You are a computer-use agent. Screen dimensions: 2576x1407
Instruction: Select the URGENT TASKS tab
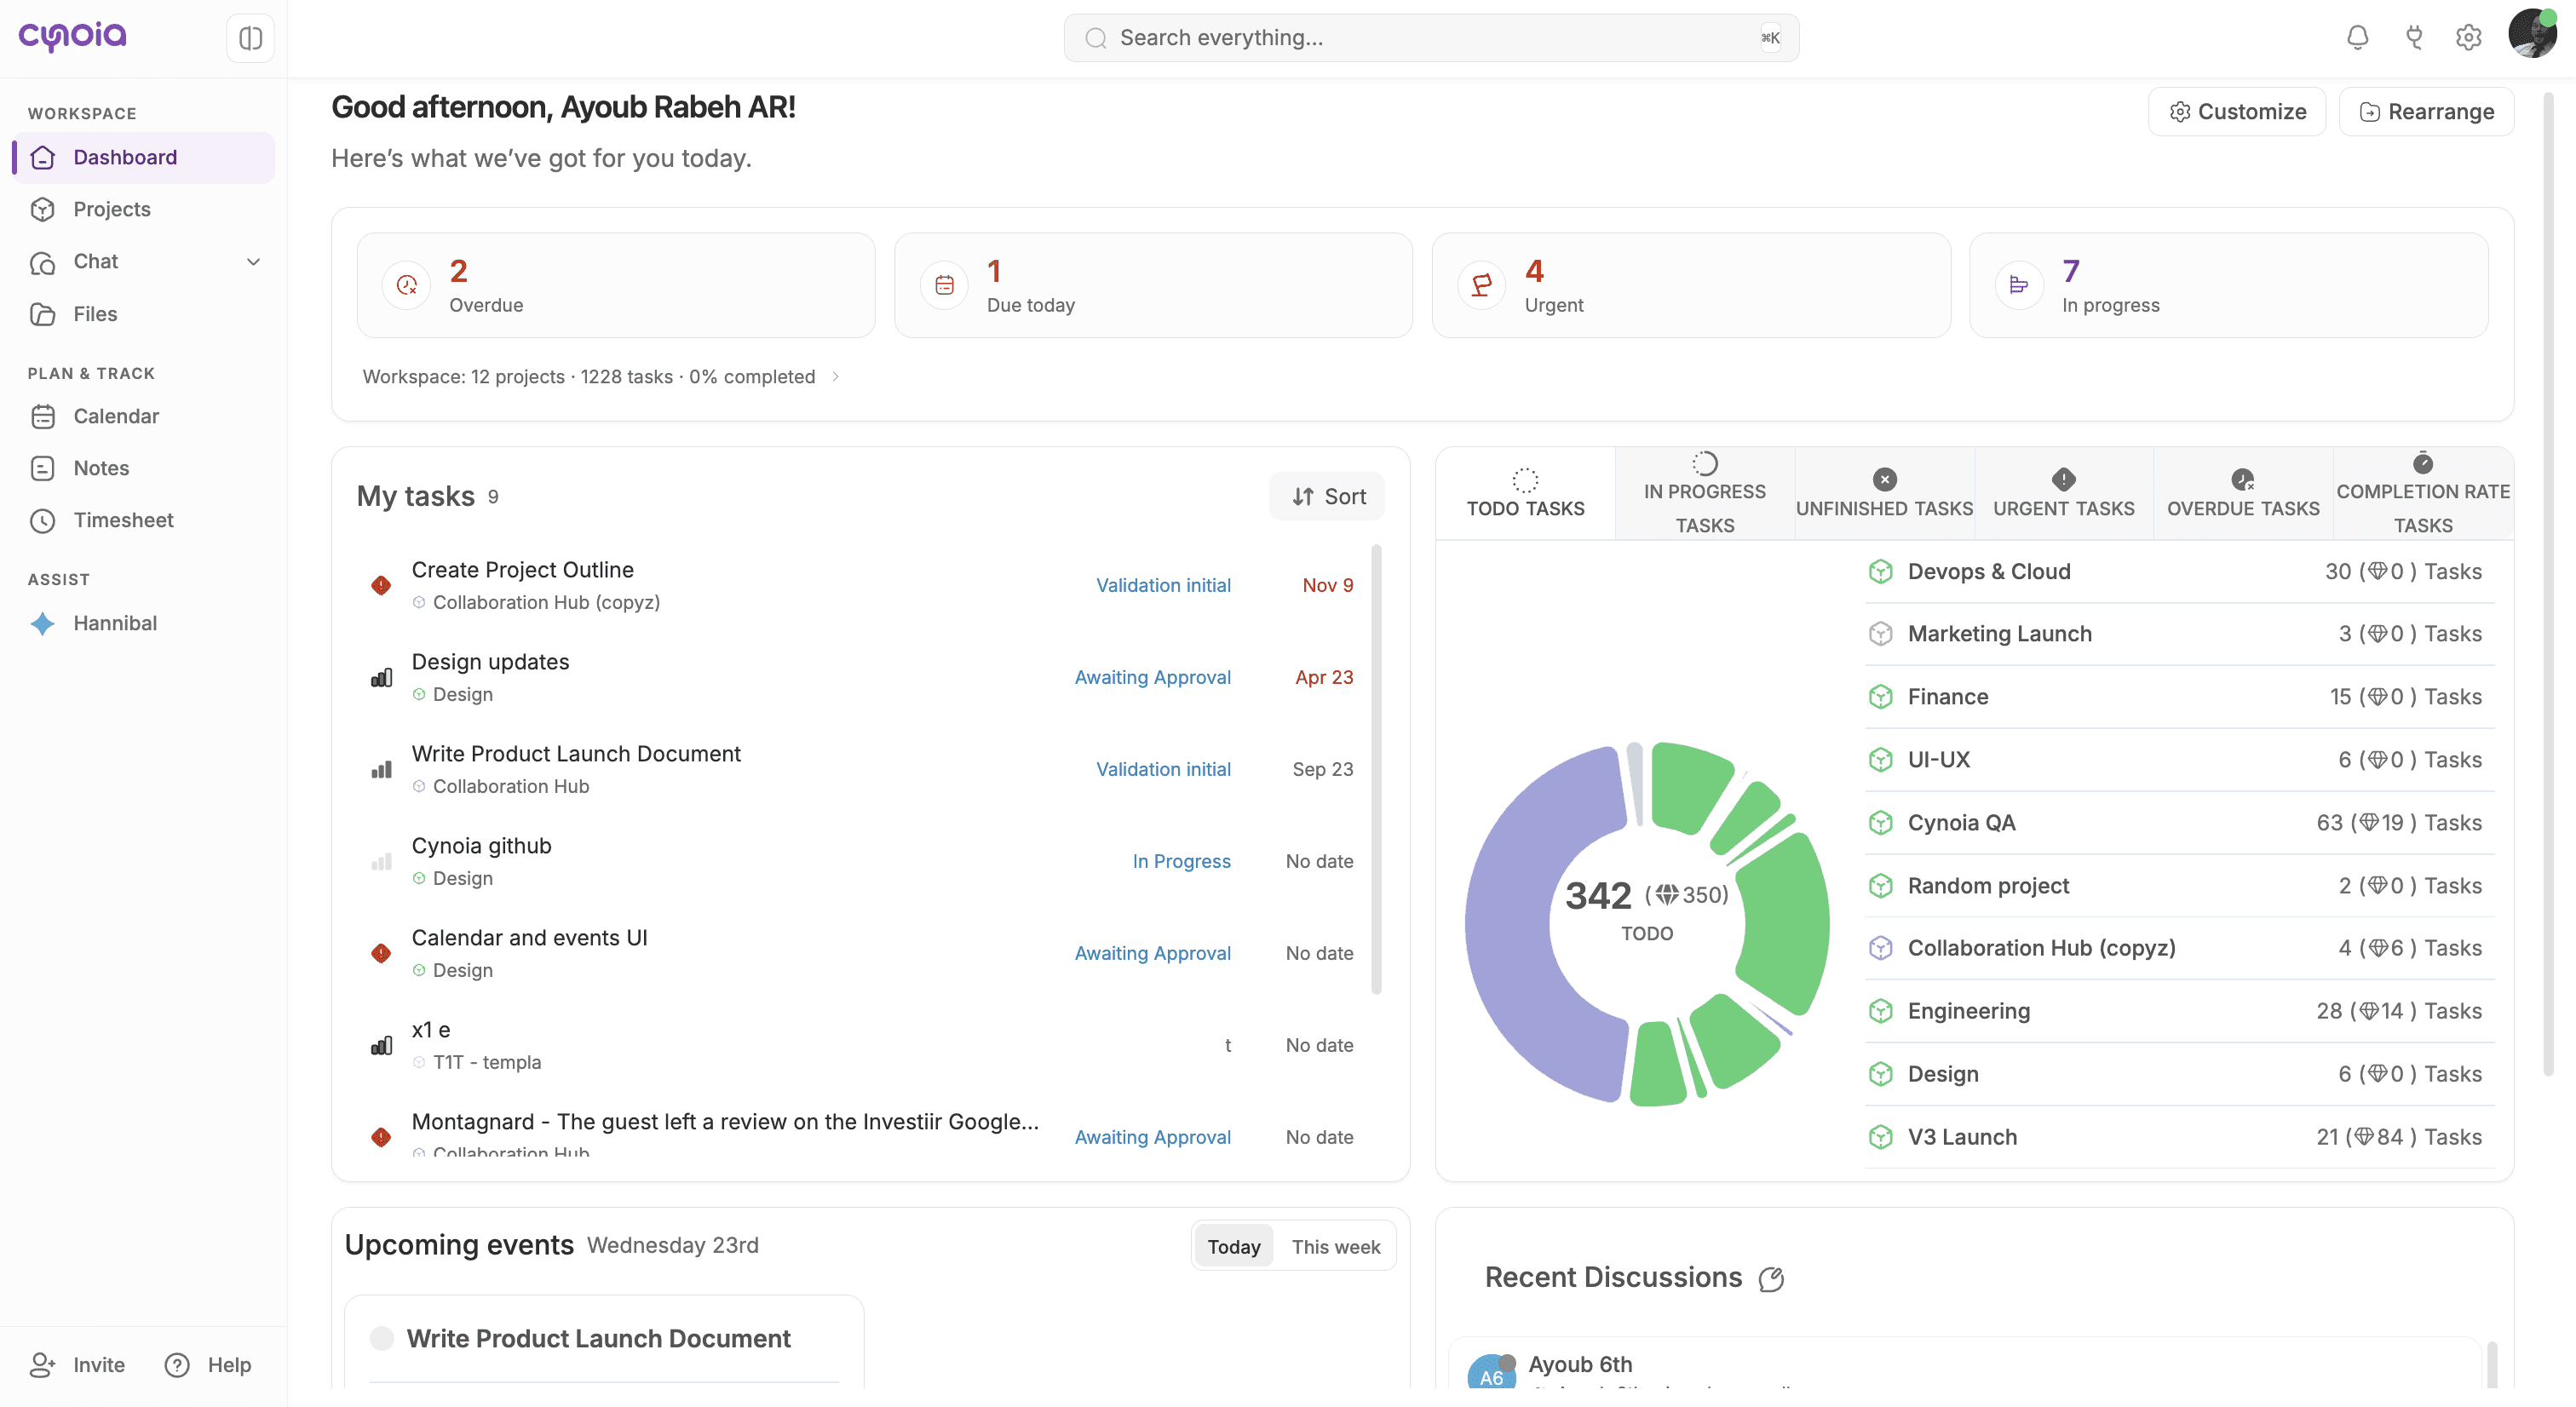2064,494
